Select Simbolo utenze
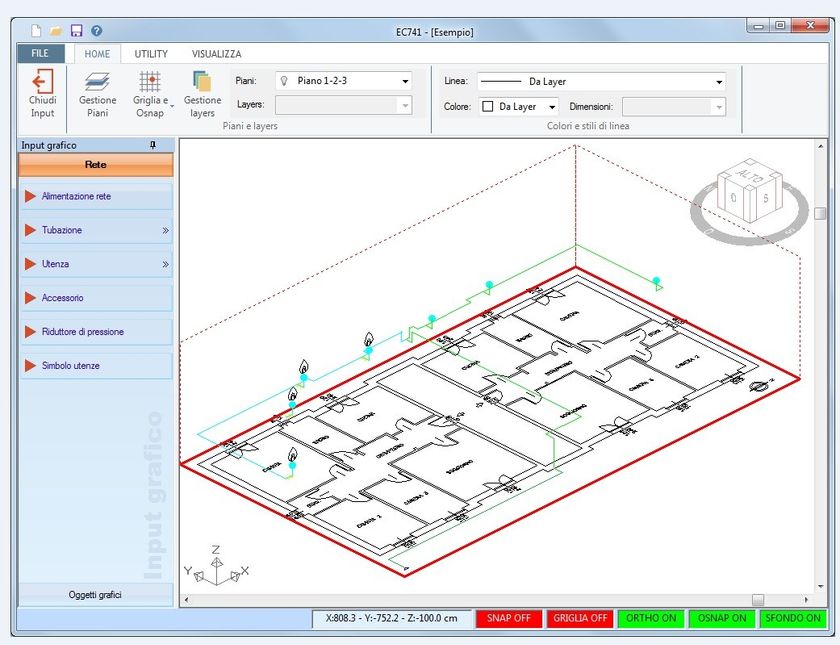Image resolution: width=840 pixels, height=645 pixels. (96, 366)
